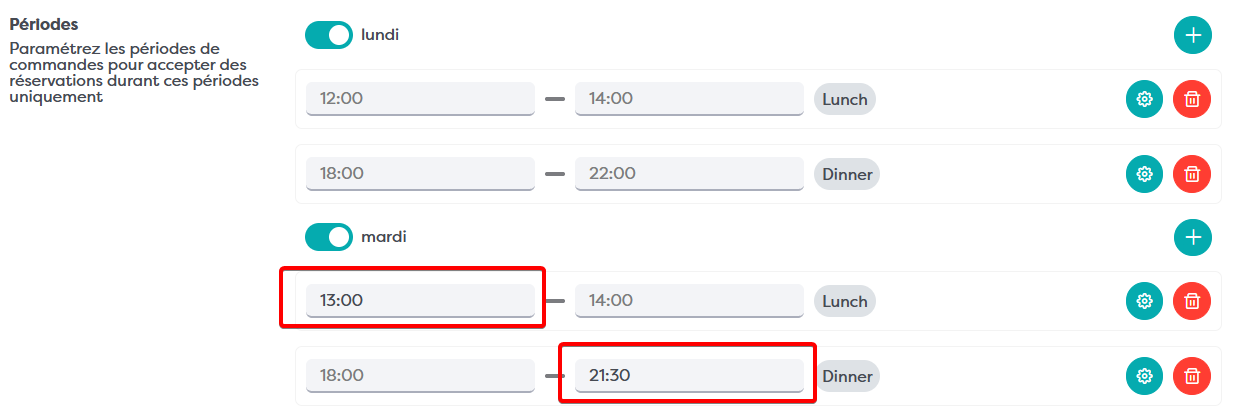Viewport: 1236px width, 418px height.
Task: Open settings for mardi Dinner period
Action: tap(1145, 376)
